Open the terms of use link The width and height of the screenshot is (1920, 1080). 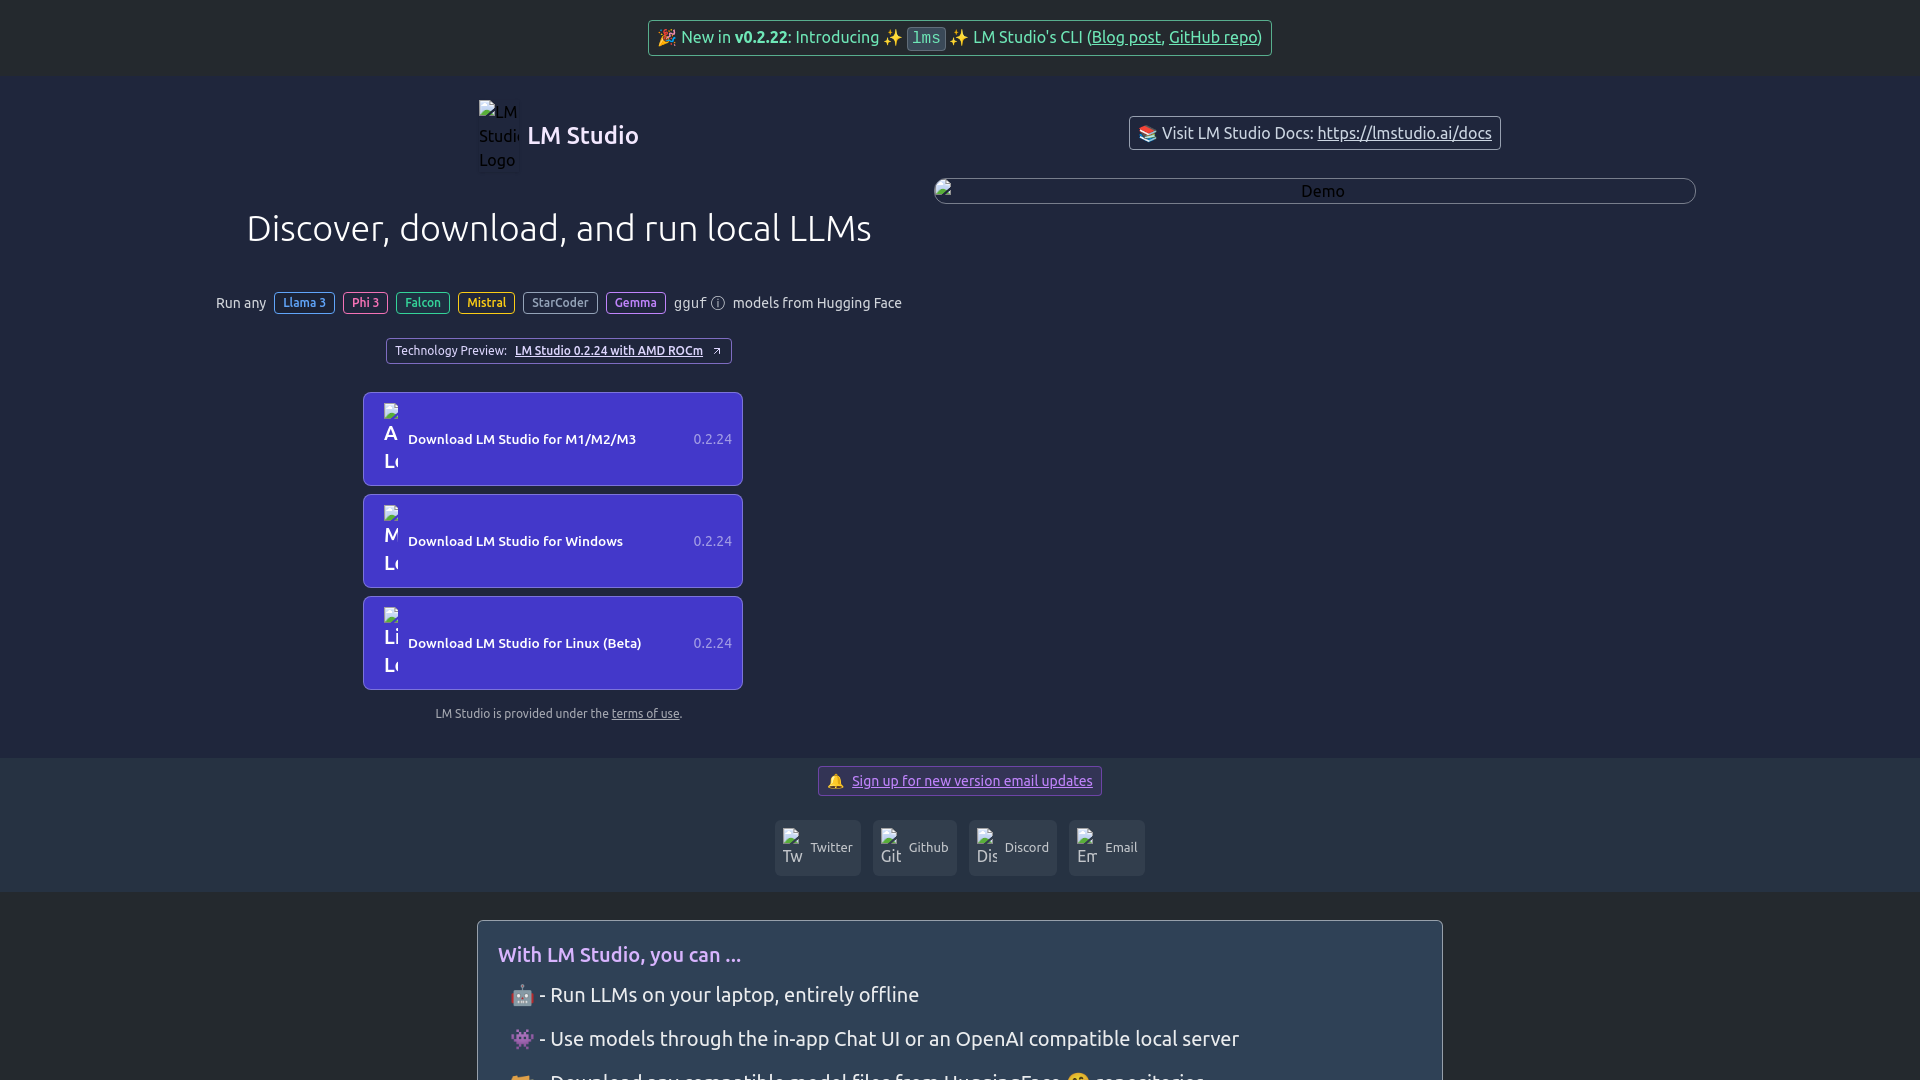pyautogui.click(x=645, y=714)
